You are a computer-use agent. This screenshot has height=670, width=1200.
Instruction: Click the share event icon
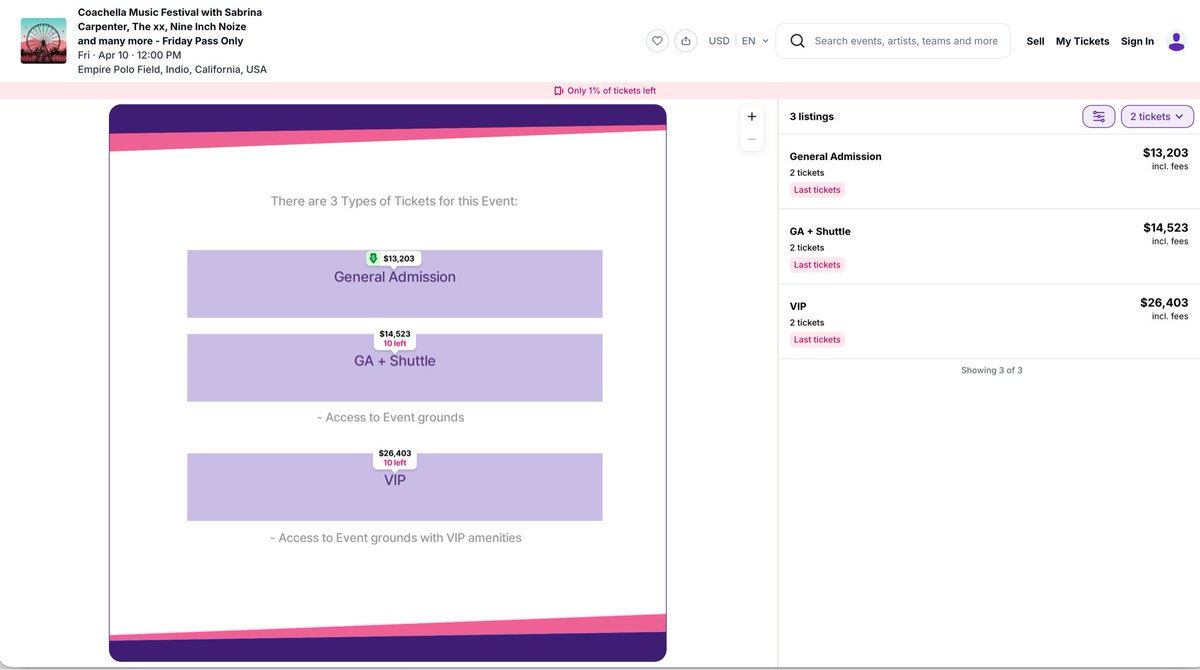pos(686,41)
